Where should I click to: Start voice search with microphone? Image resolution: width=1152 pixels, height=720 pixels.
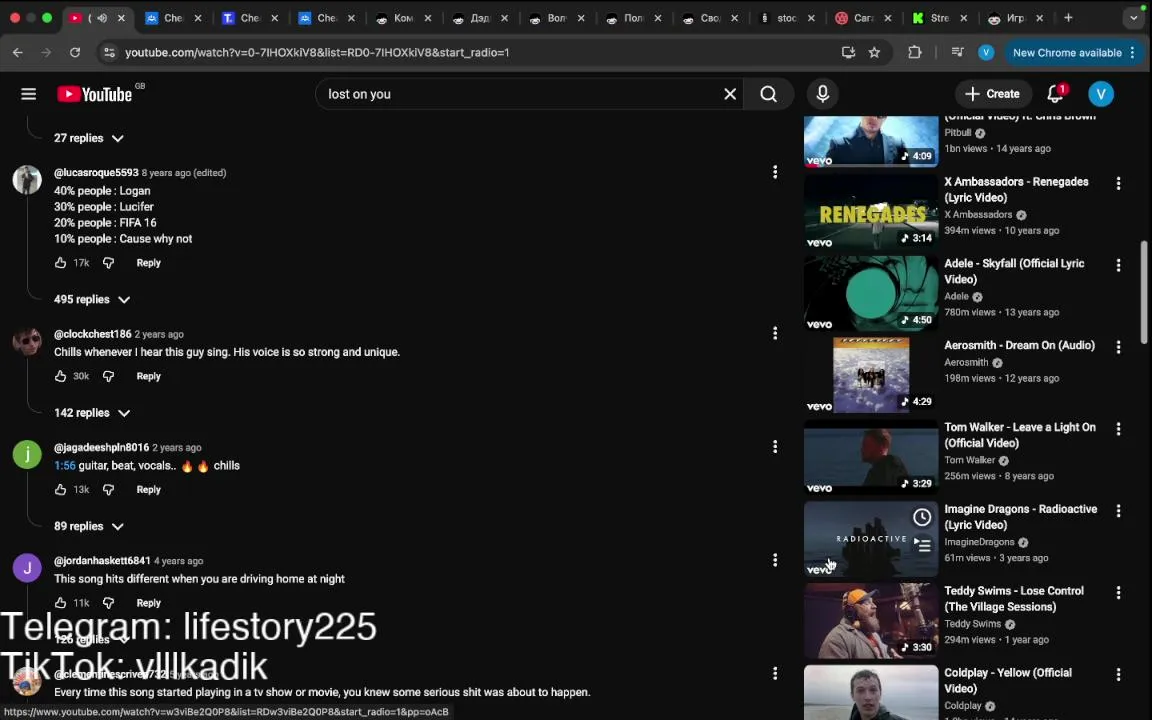tap(823, 94)
